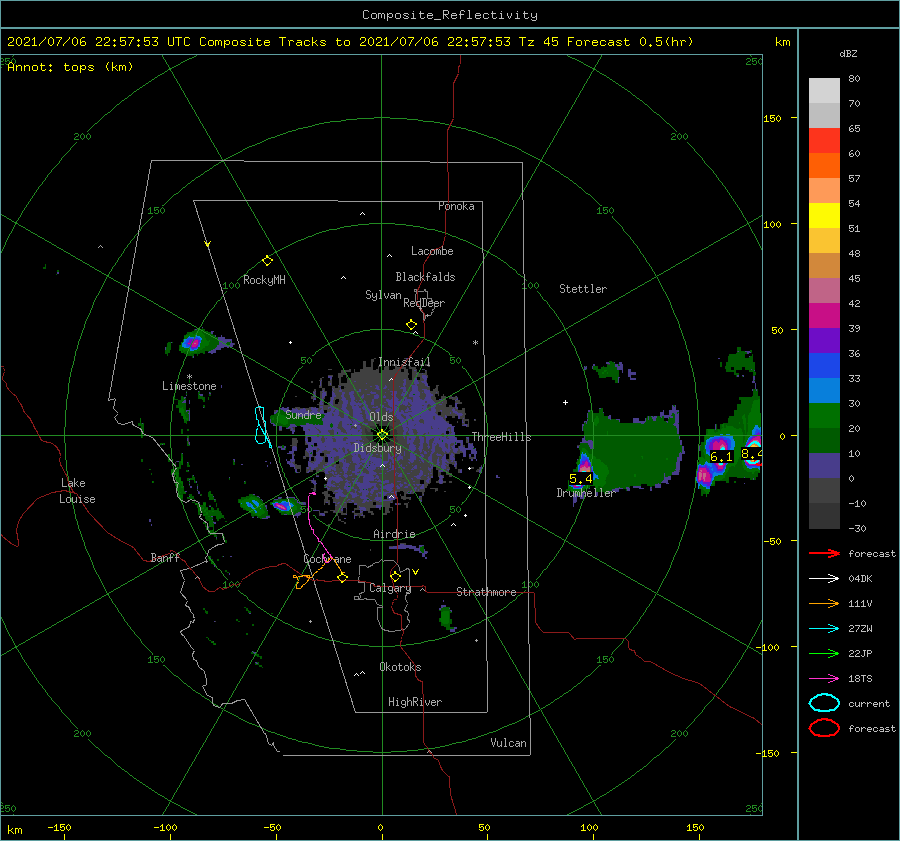This screenshot has height=841, width=900.
Task: Click the Olds city label
Action: pos(381,417)
